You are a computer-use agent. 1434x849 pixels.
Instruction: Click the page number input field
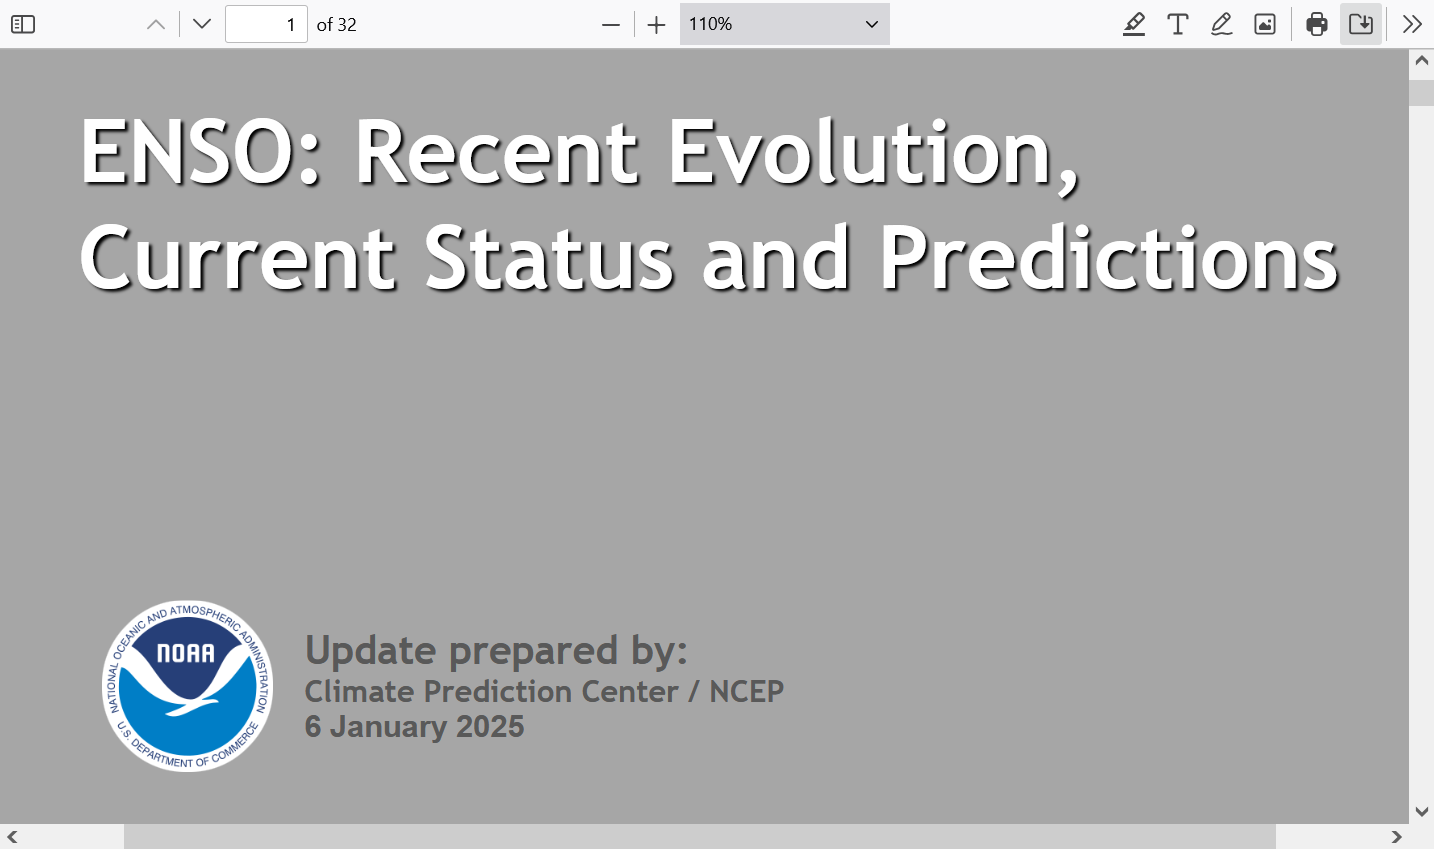tap(266, 24)
